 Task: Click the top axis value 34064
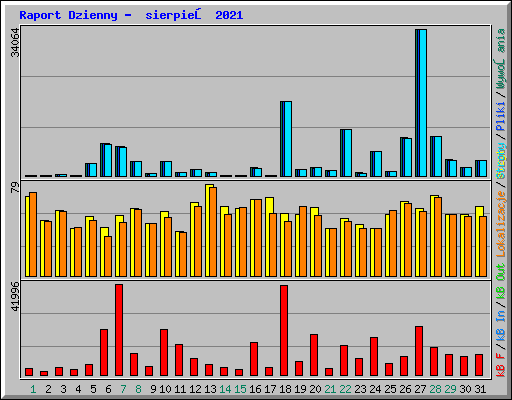pos(15,43)
